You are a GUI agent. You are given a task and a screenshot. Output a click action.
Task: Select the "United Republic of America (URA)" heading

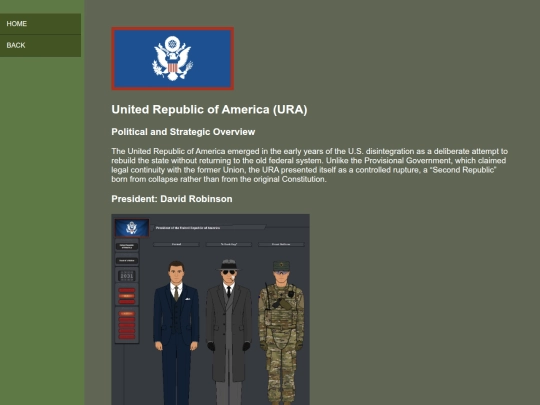209,110
